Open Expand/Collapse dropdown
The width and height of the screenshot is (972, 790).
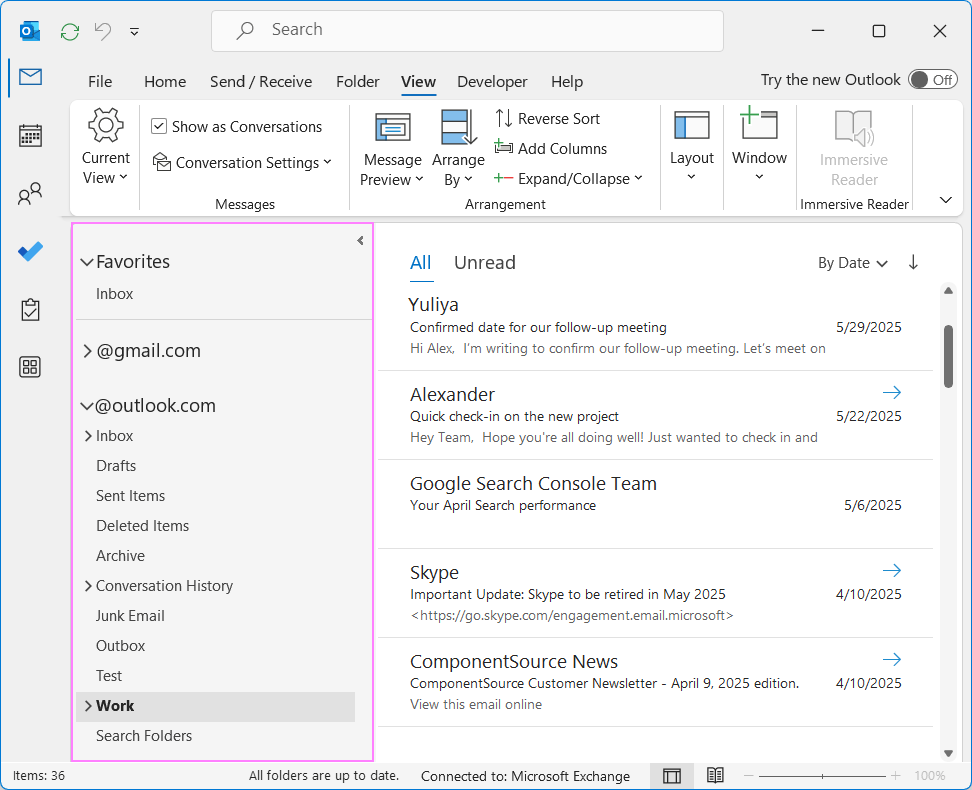coord(568,179)
